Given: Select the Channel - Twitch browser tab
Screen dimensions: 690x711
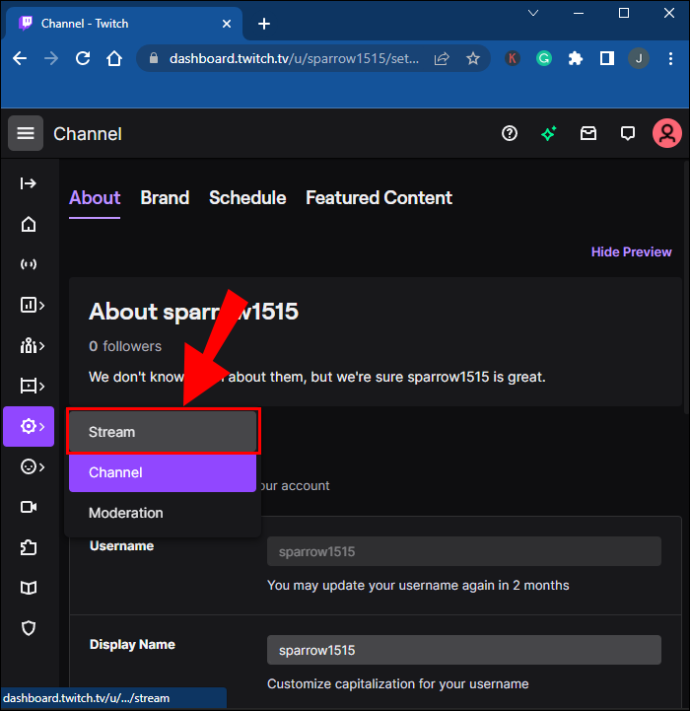Looking at the screenshot, I should click(x=124, y=24).
